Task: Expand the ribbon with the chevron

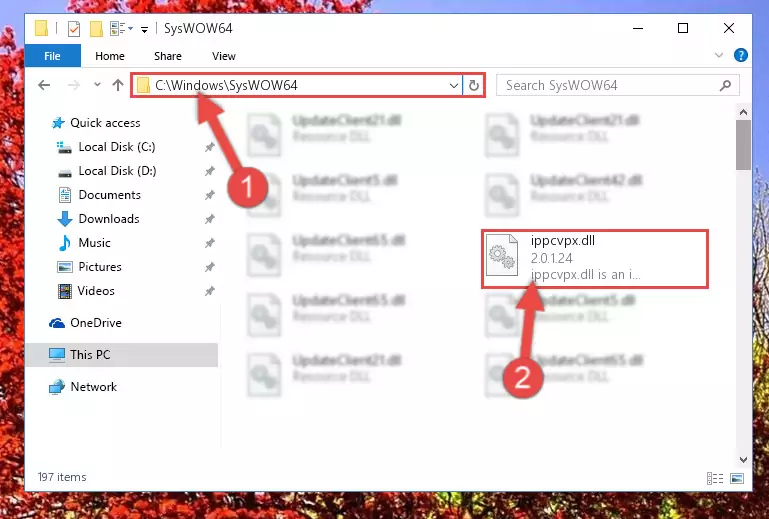Action: click(x=718, y=55)
